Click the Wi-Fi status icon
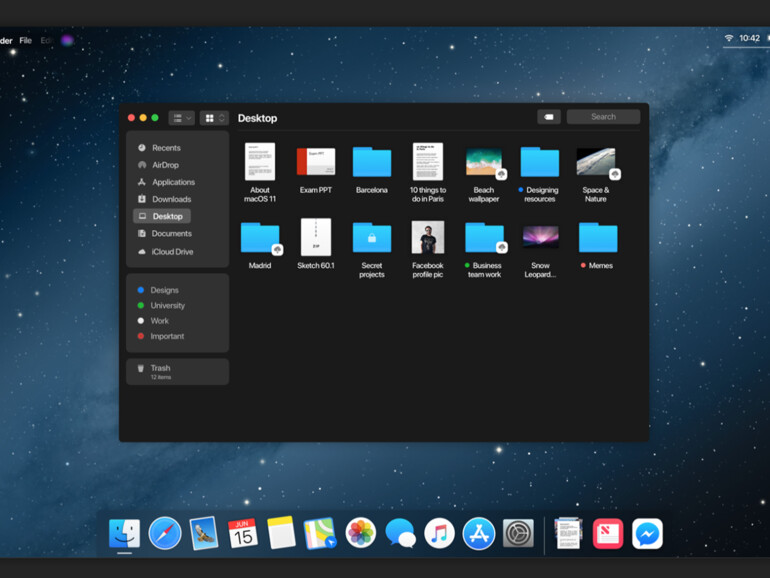Image resolution: width=770 pixels, height=578 pixels. tap(728, 38)
